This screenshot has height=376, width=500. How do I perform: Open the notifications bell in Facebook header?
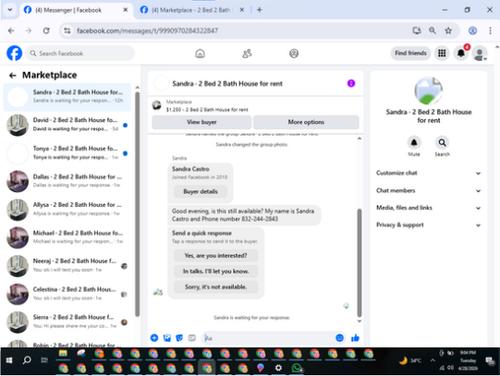(x=461, y=53)
